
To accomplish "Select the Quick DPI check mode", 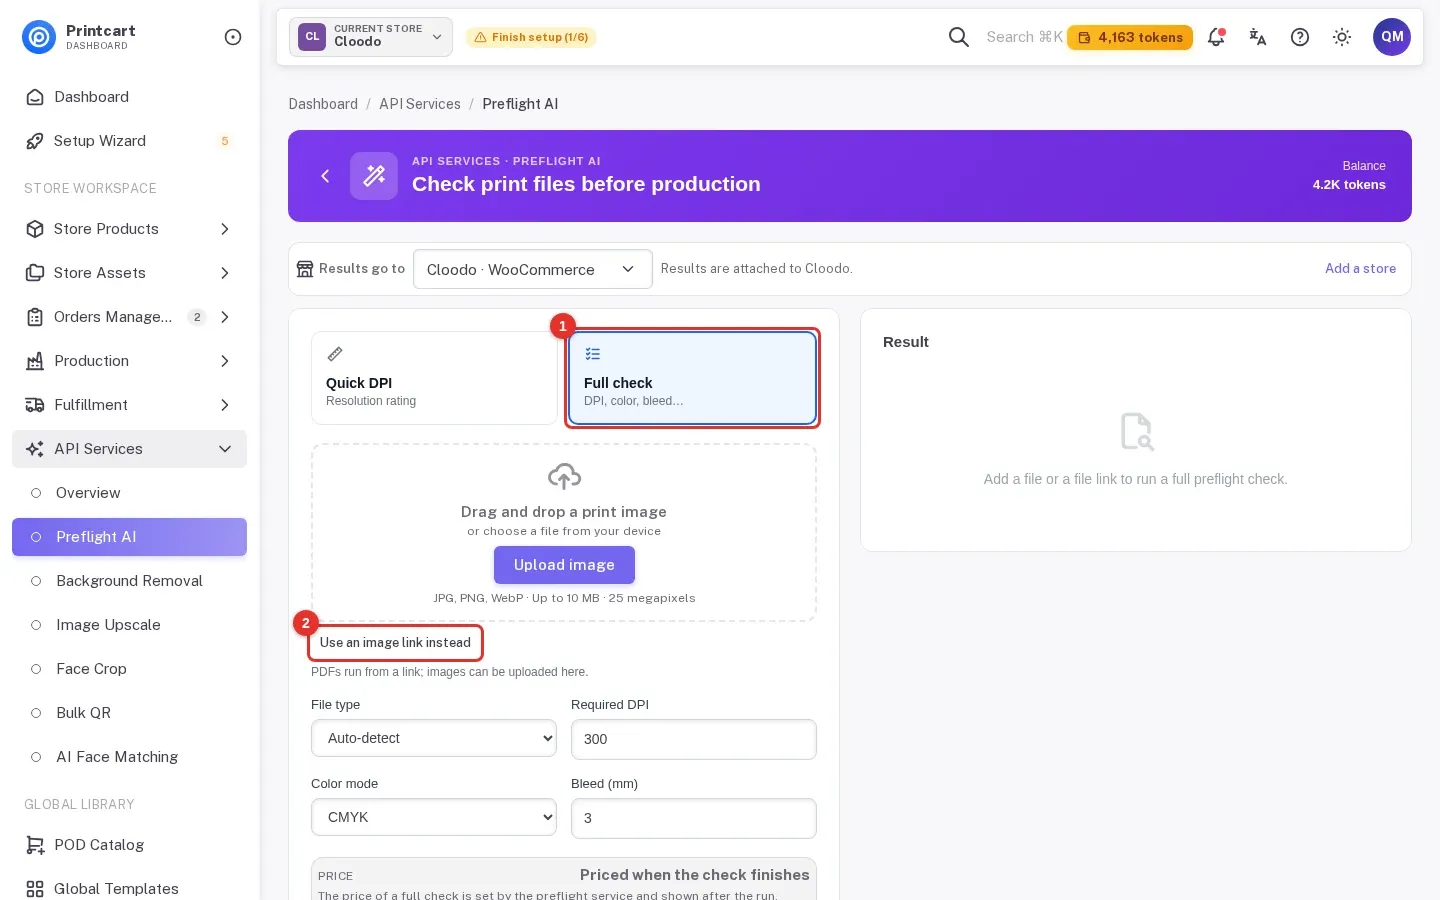I will click(434, 378).
